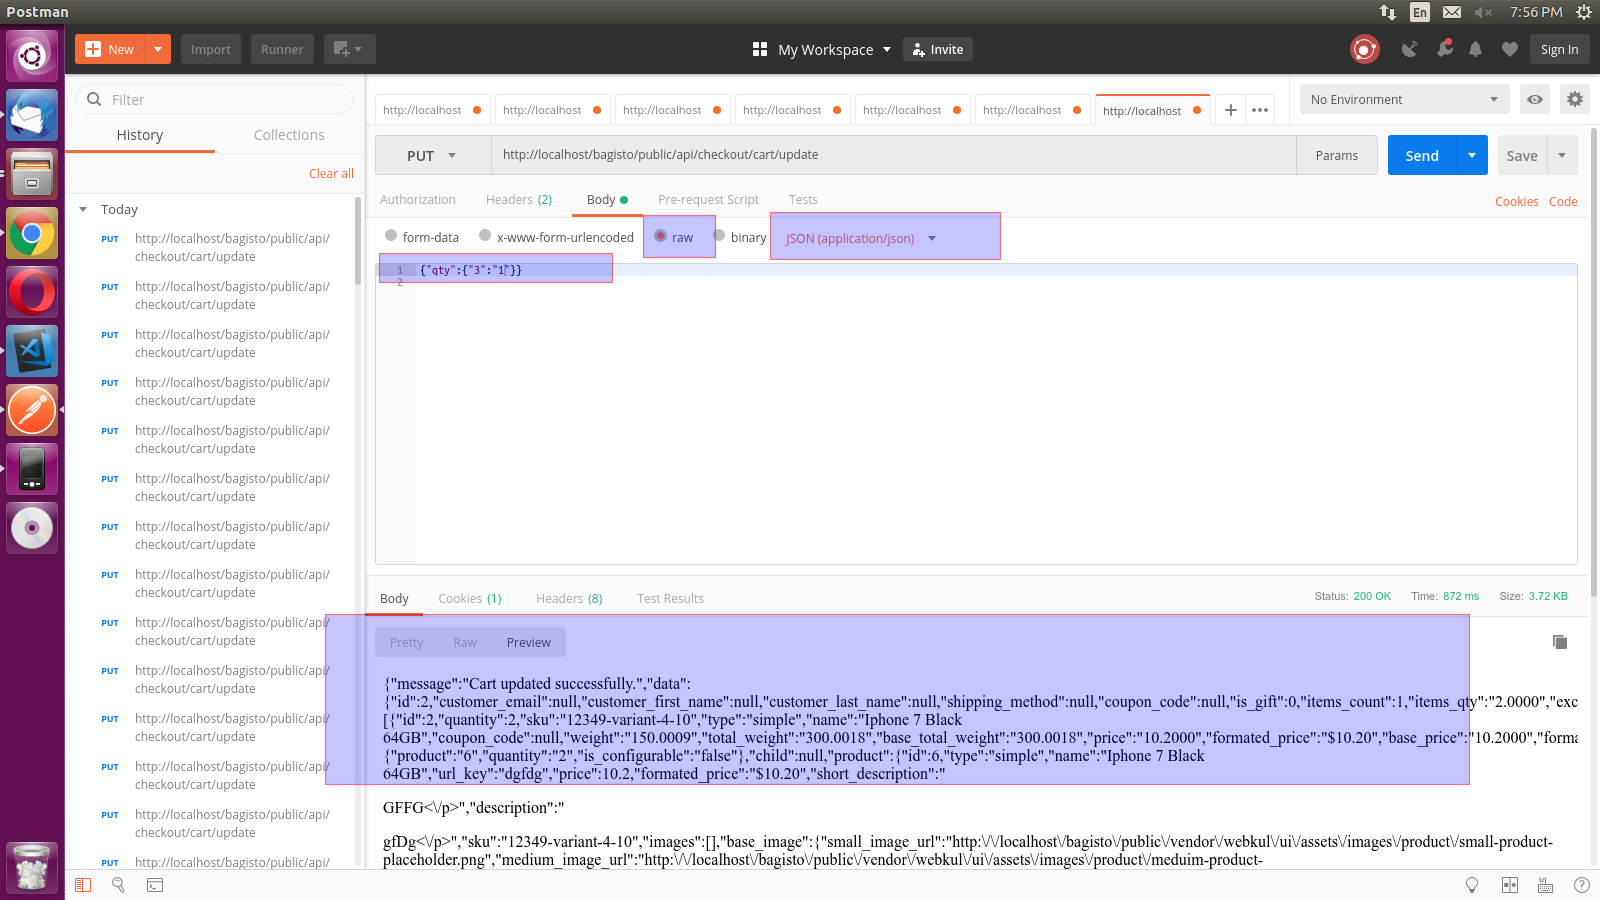The image size is (1600, 900).
Task: Open response Headers (8) tab
Action: (x=569, y=598)
